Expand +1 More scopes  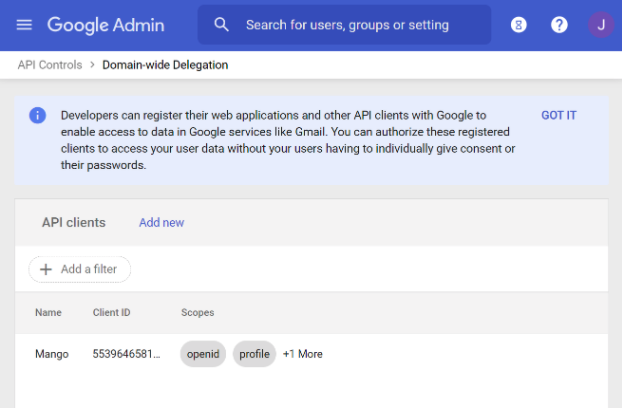tap(303, 354)
